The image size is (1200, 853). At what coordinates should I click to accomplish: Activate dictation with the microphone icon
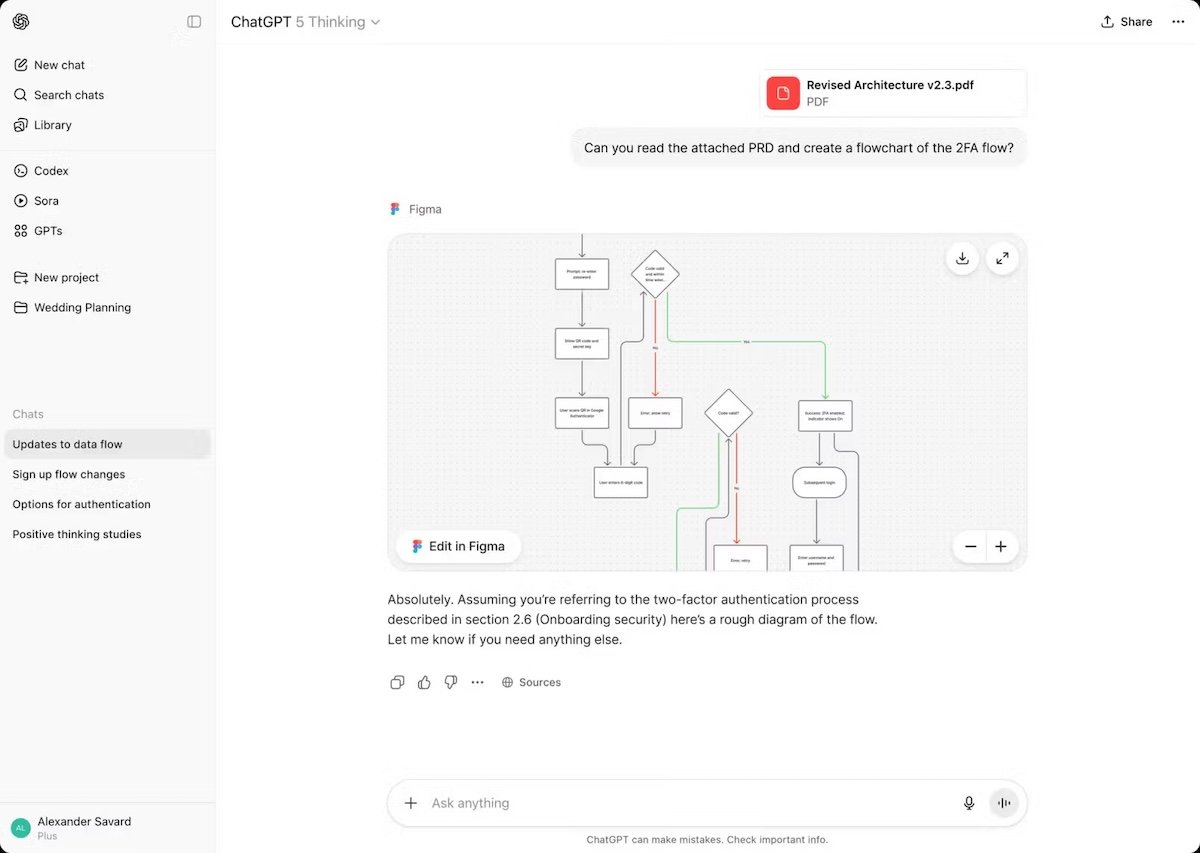(x=968, y=802)
